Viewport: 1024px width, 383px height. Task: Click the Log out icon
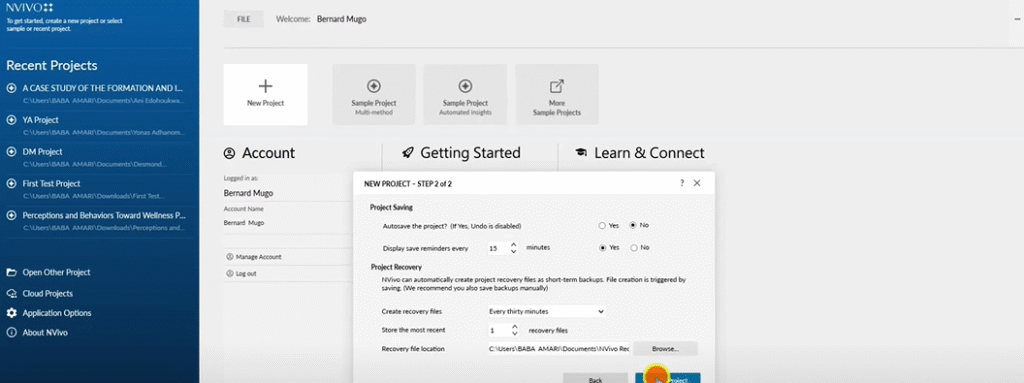[229, 273]
